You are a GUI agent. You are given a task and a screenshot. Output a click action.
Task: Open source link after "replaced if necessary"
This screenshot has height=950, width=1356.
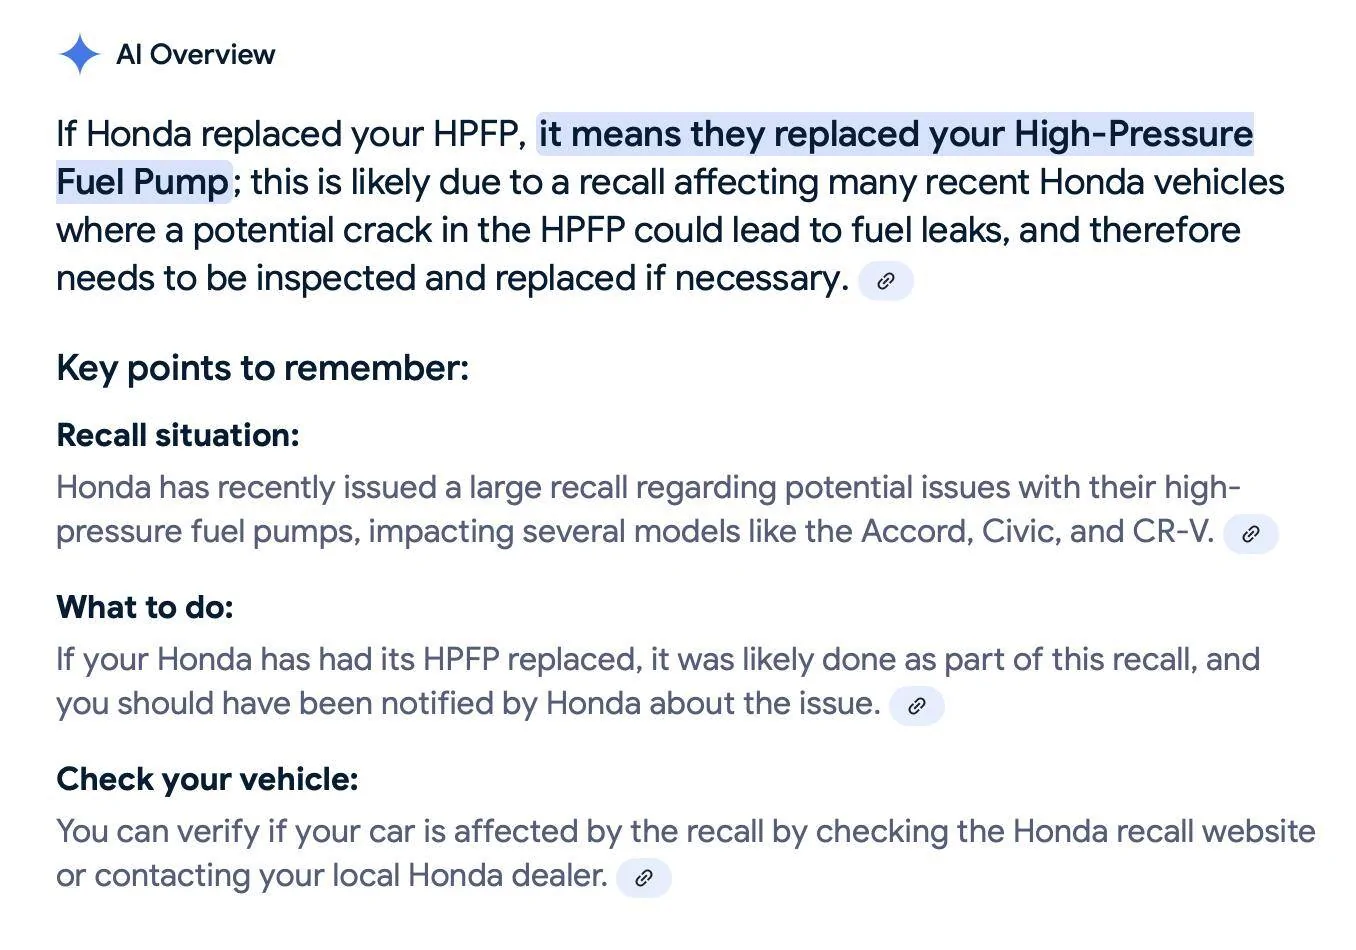886,281
